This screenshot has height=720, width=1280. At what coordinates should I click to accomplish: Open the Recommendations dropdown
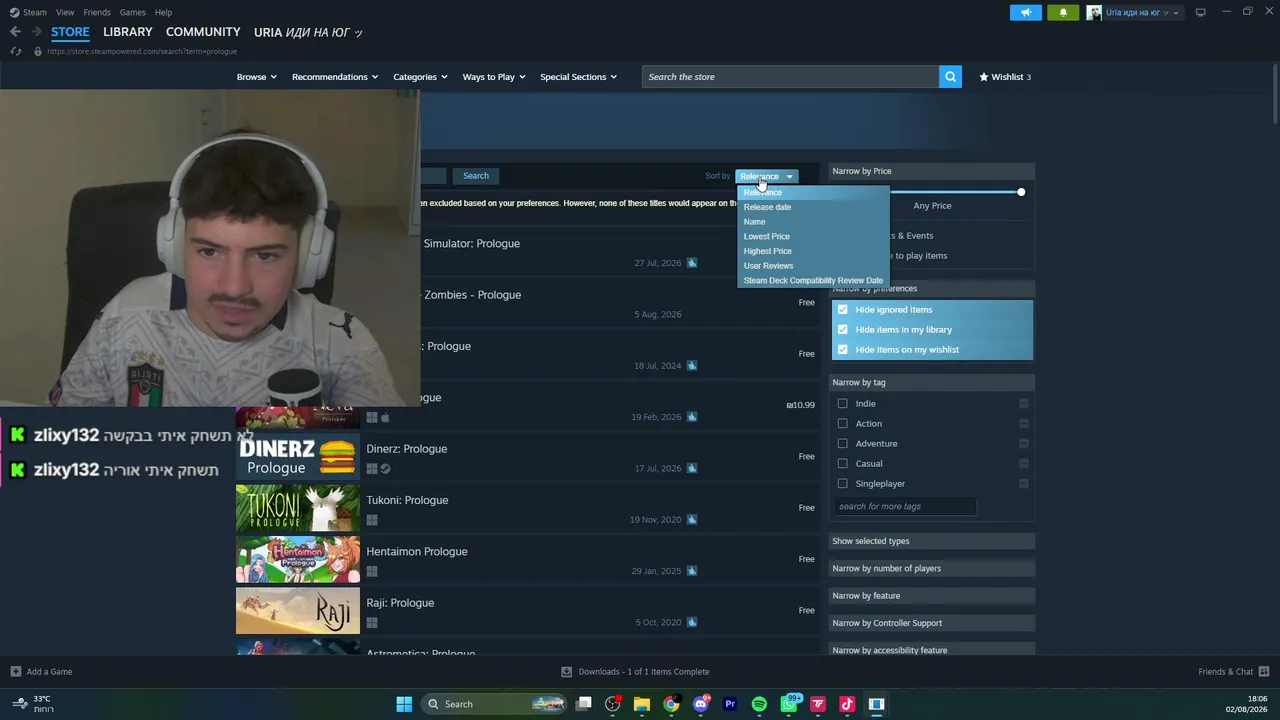[335, 77]
